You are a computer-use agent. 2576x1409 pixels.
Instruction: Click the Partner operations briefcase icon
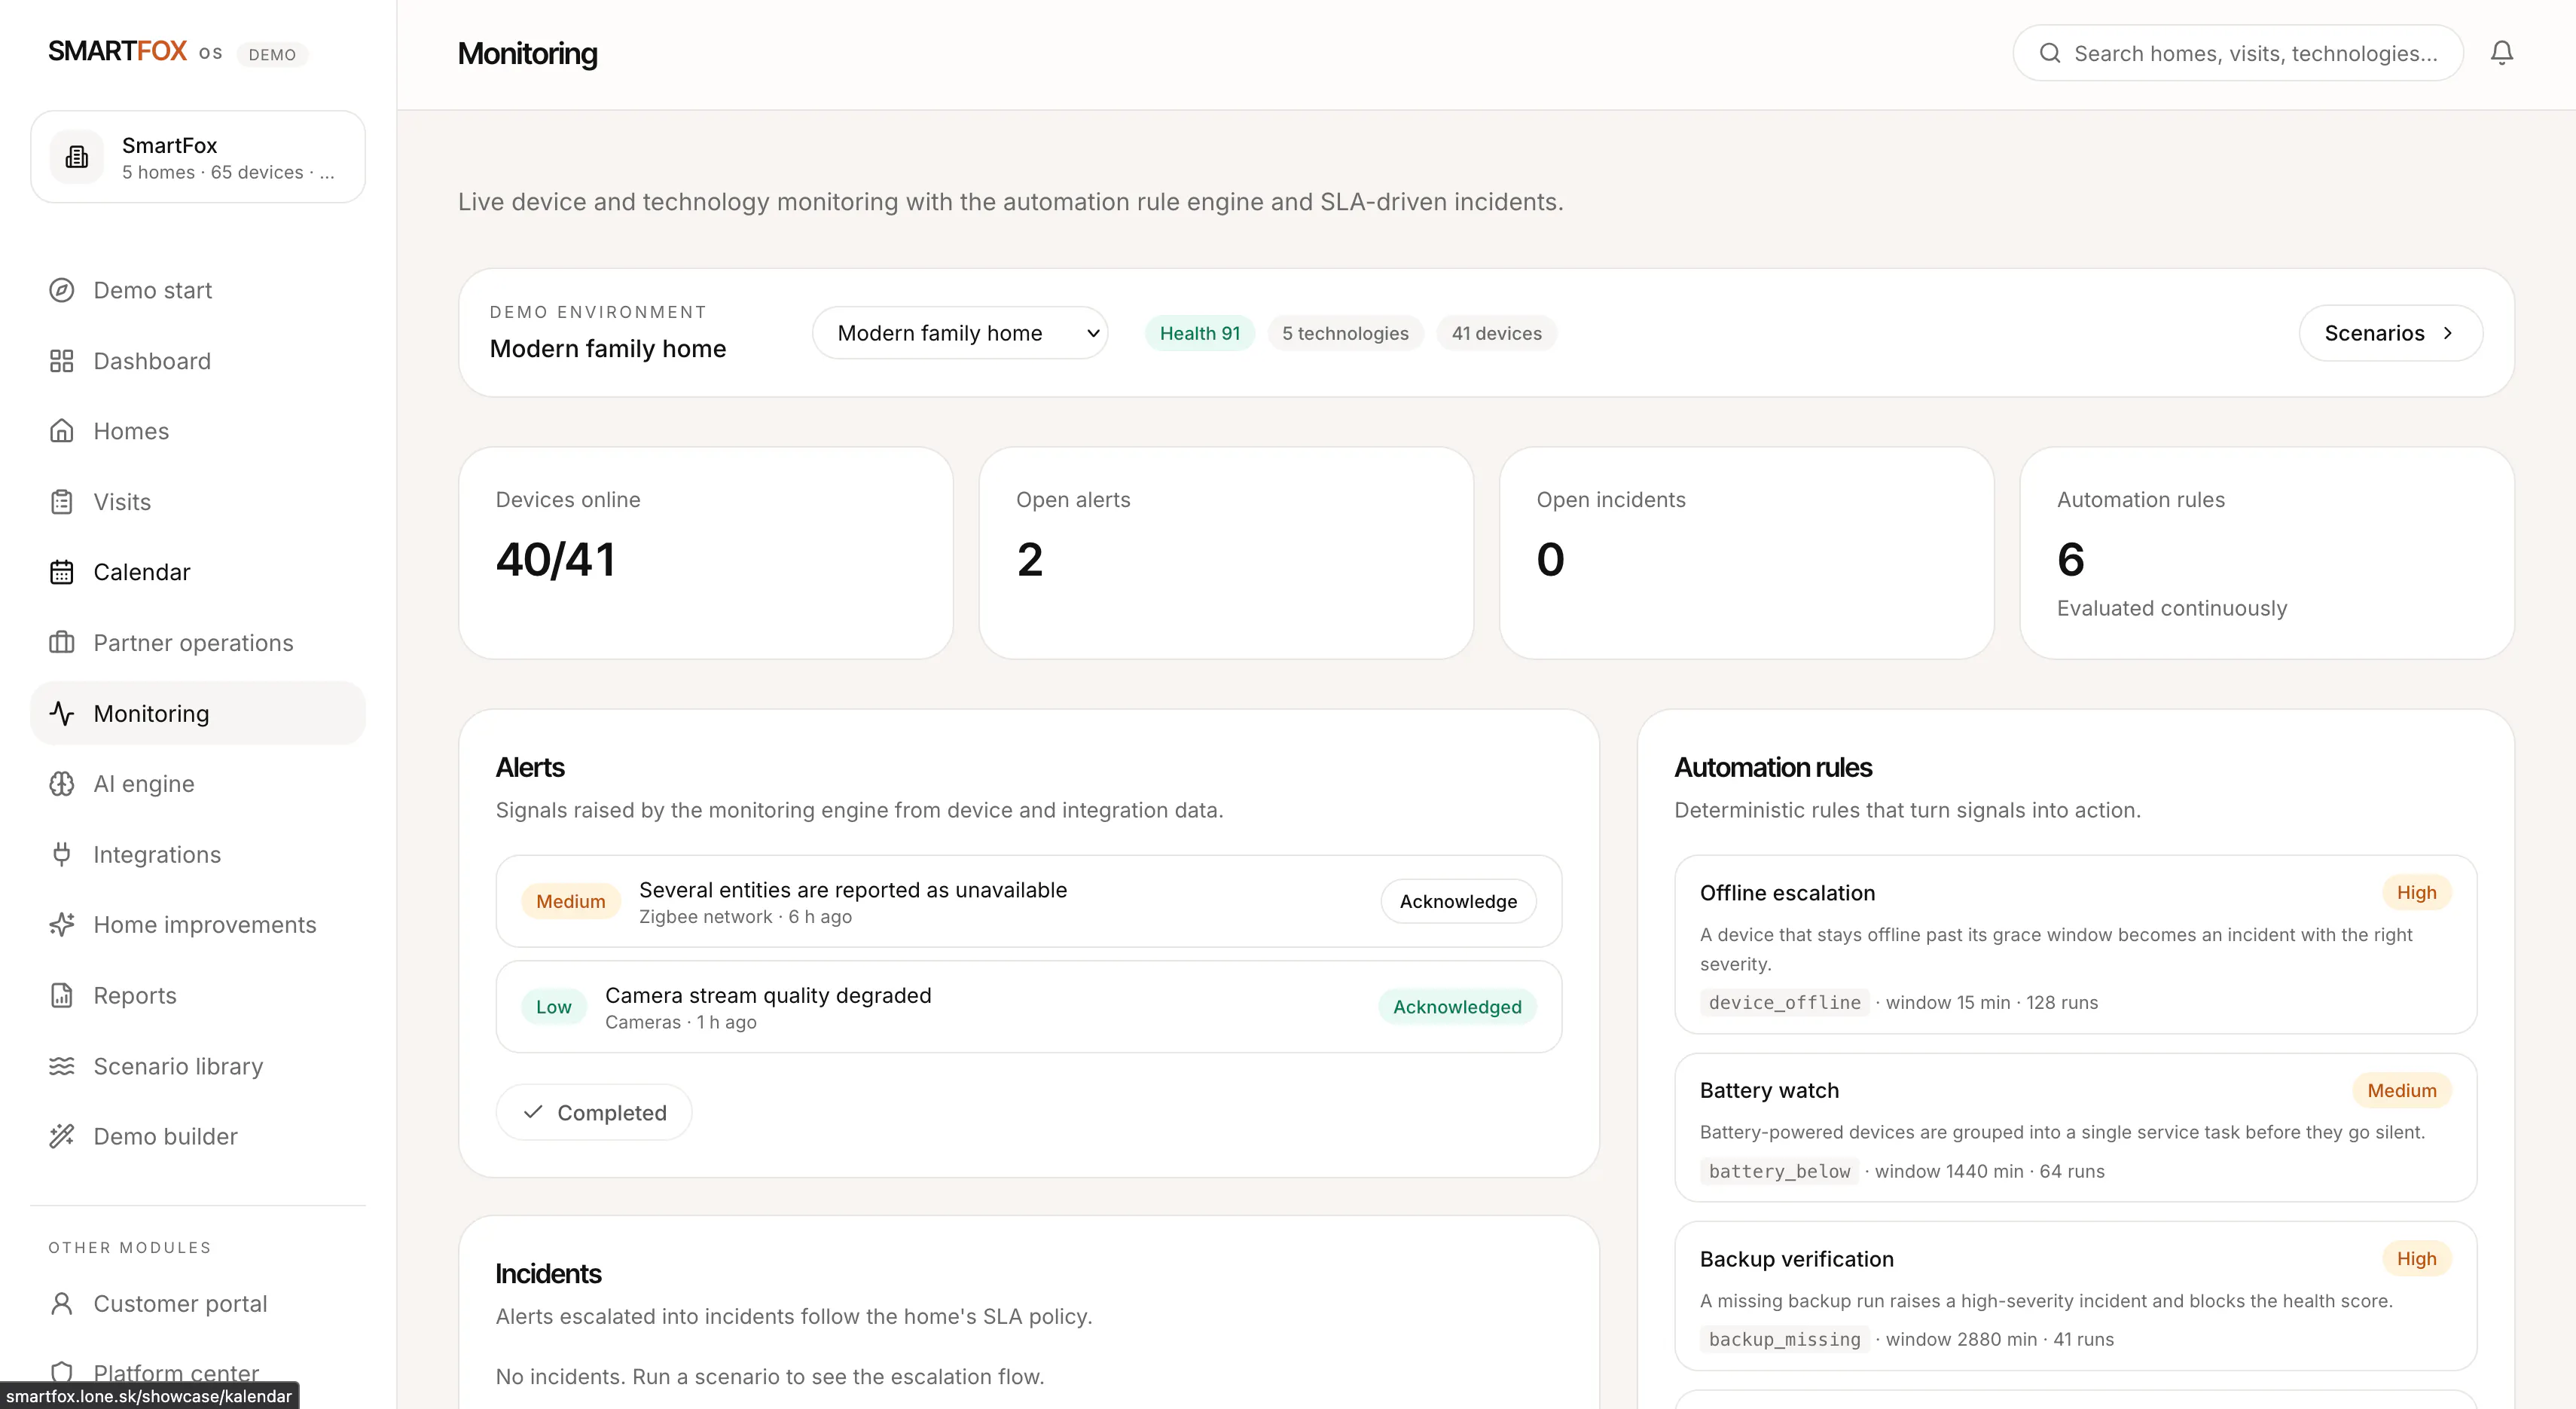tap(62, 643)
